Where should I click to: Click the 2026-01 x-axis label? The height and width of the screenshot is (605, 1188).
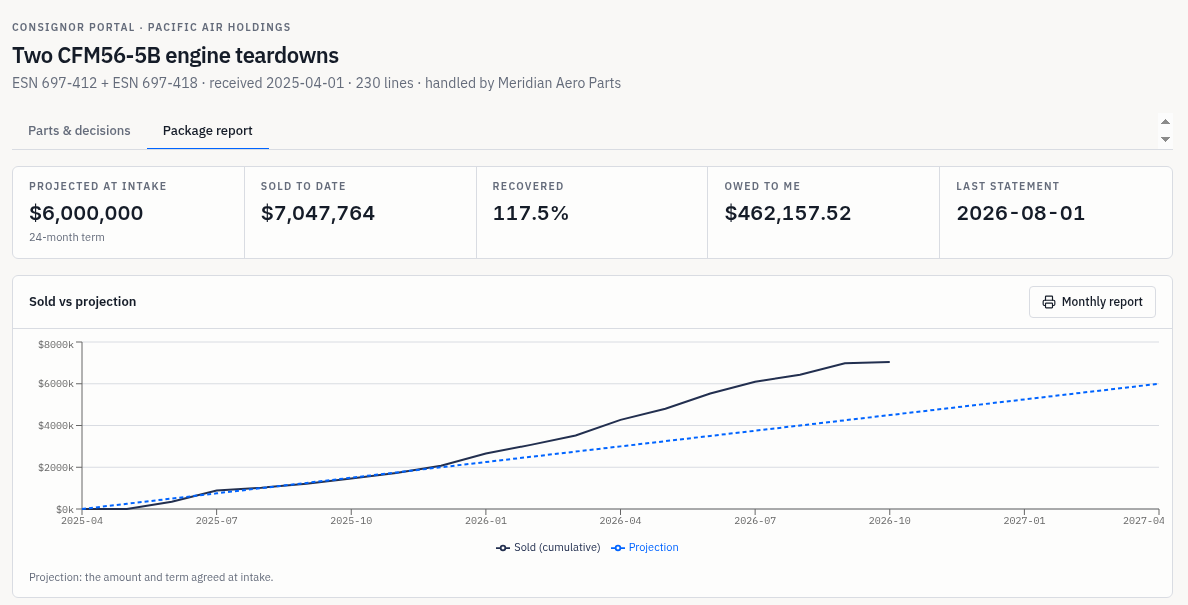[486, 521]
